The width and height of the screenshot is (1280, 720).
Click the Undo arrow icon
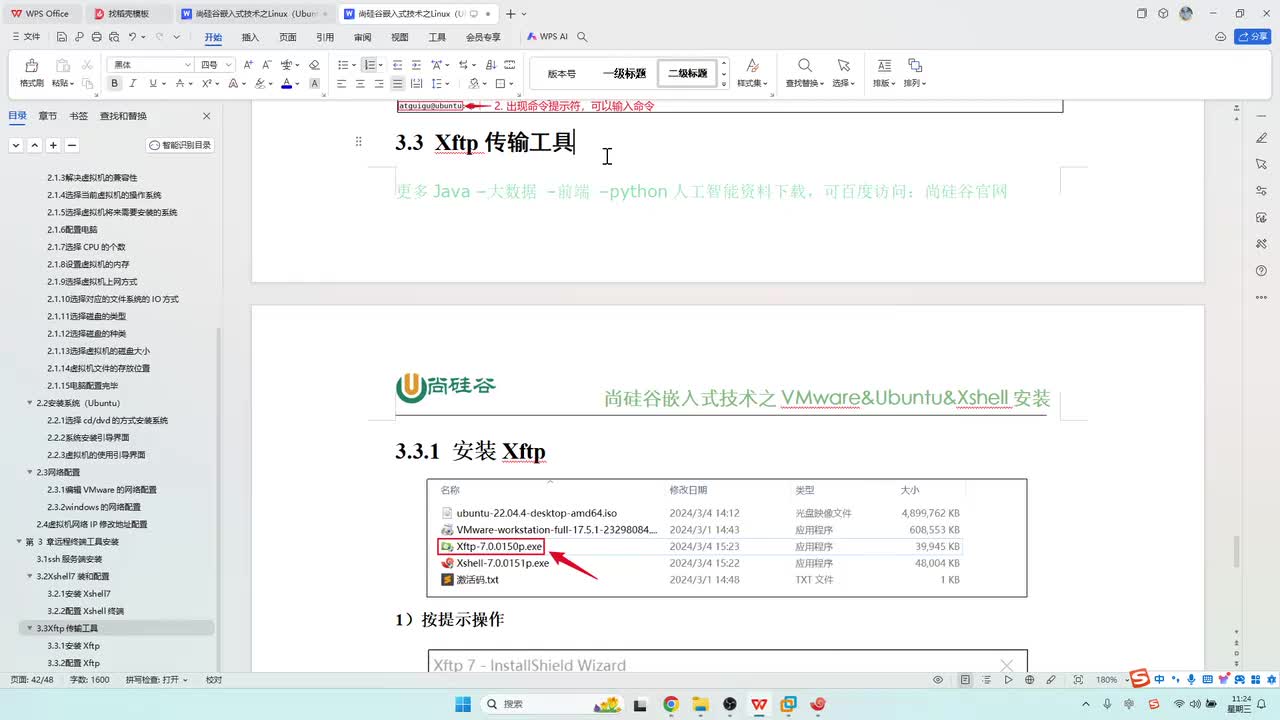coord(131,37)
